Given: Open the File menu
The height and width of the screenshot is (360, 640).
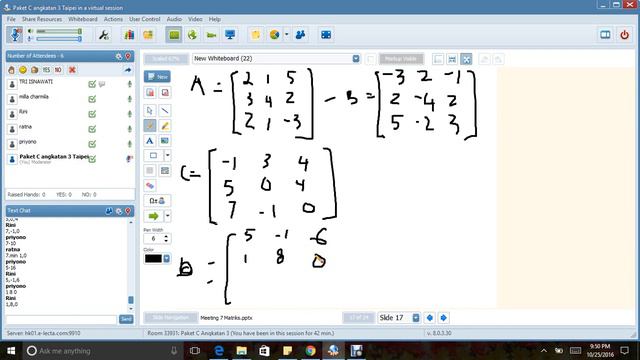Looking at the screenshot, I should point(11,19).
